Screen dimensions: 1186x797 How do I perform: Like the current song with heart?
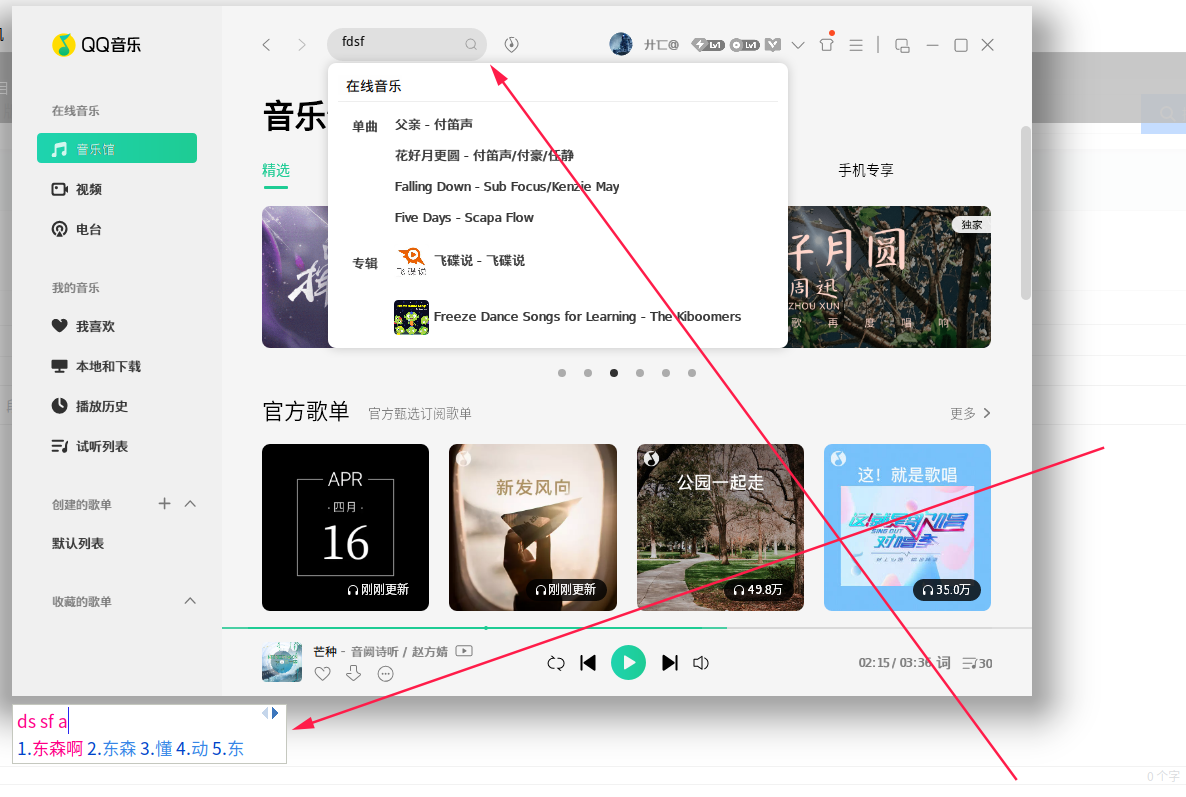pos(323,673)
